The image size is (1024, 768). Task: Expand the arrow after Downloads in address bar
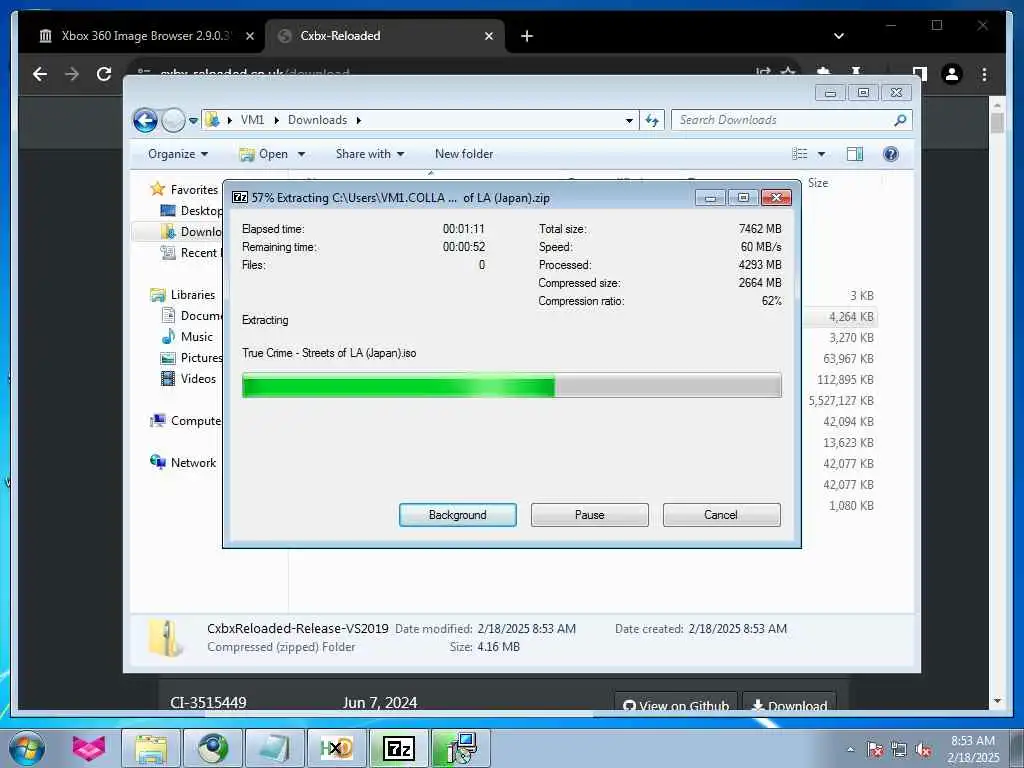pos(359,120)
